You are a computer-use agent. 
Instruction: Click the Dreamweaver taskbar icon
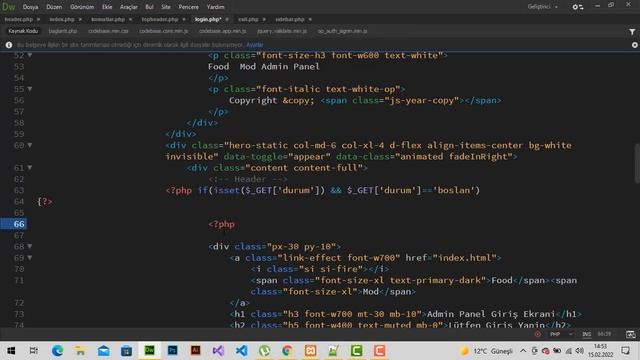coord(149,351)
